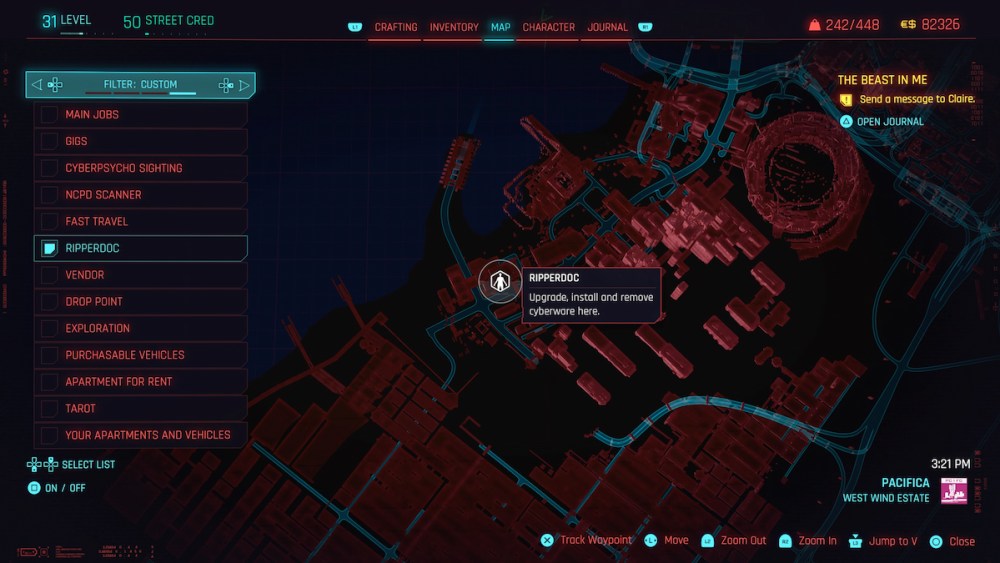The height and width of the screenshot is (563, 1000).
Task: Click the Open Journal link
Action: (x=890, y=122)
